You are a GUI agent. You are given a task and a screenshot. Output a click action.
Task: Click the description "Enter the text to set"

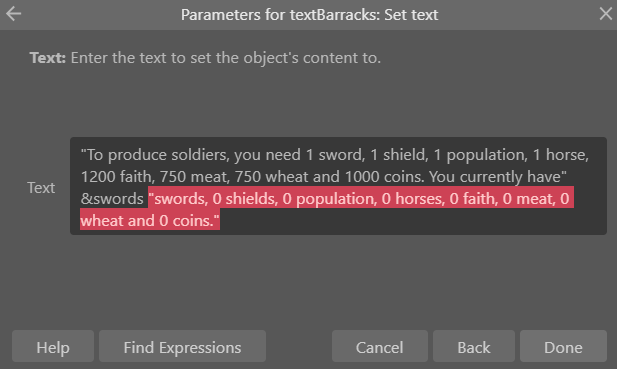pos(154,58)
